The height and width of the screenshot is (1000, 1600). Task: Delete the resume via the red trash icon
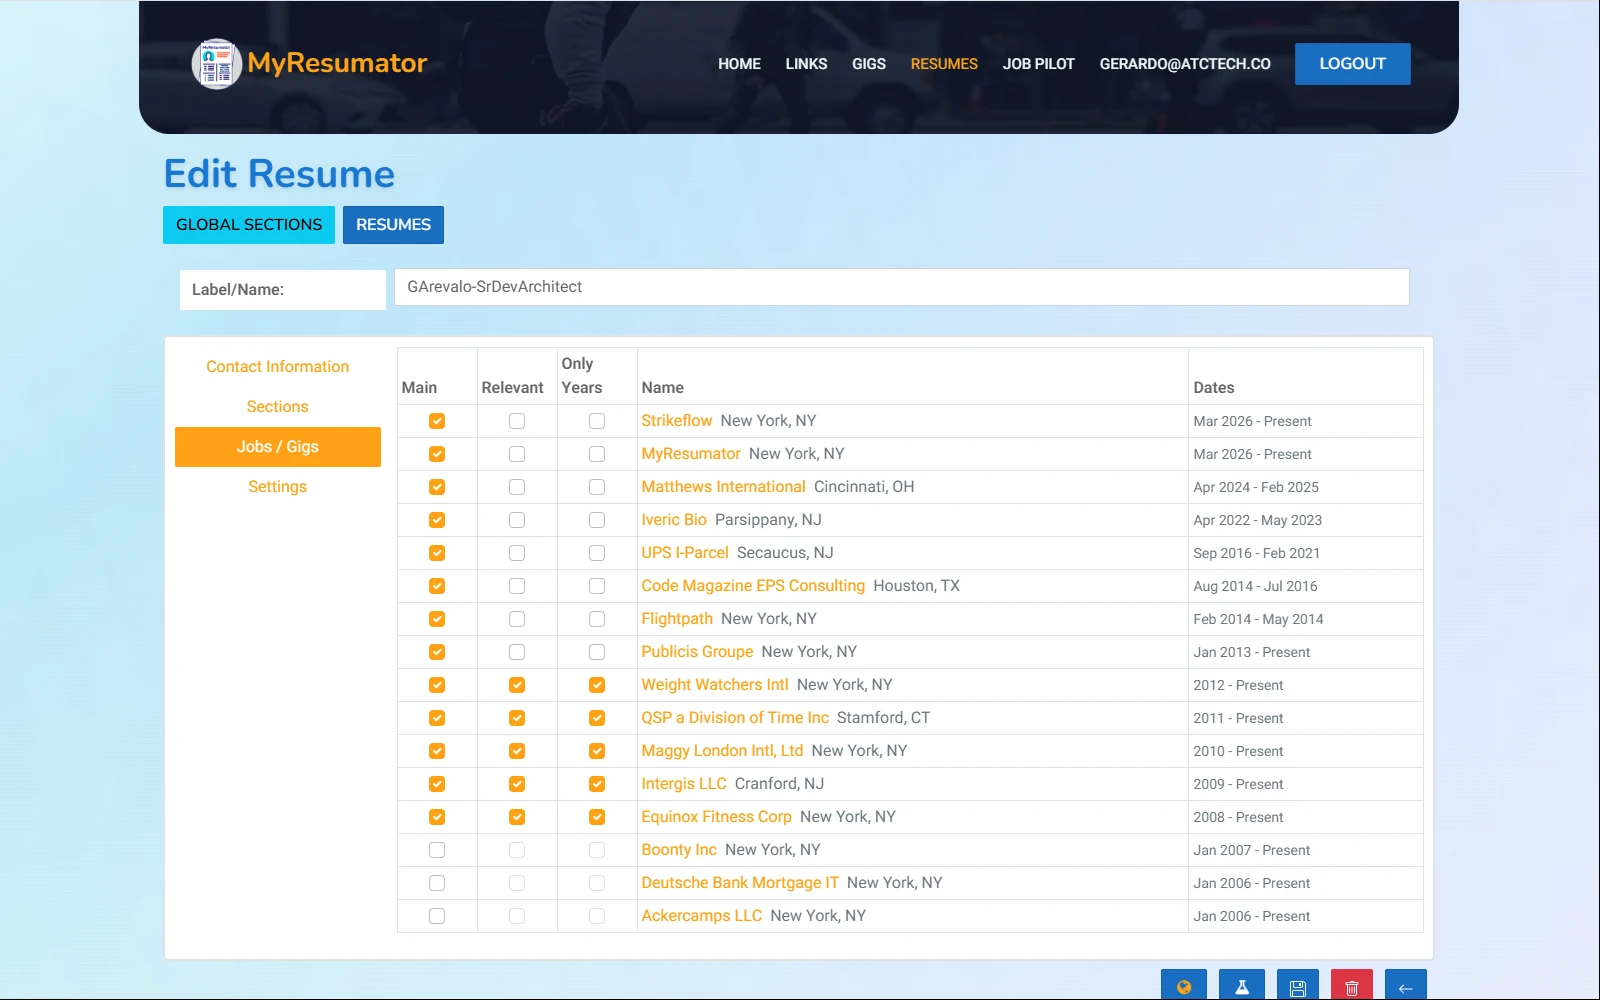coord(1352,985)
